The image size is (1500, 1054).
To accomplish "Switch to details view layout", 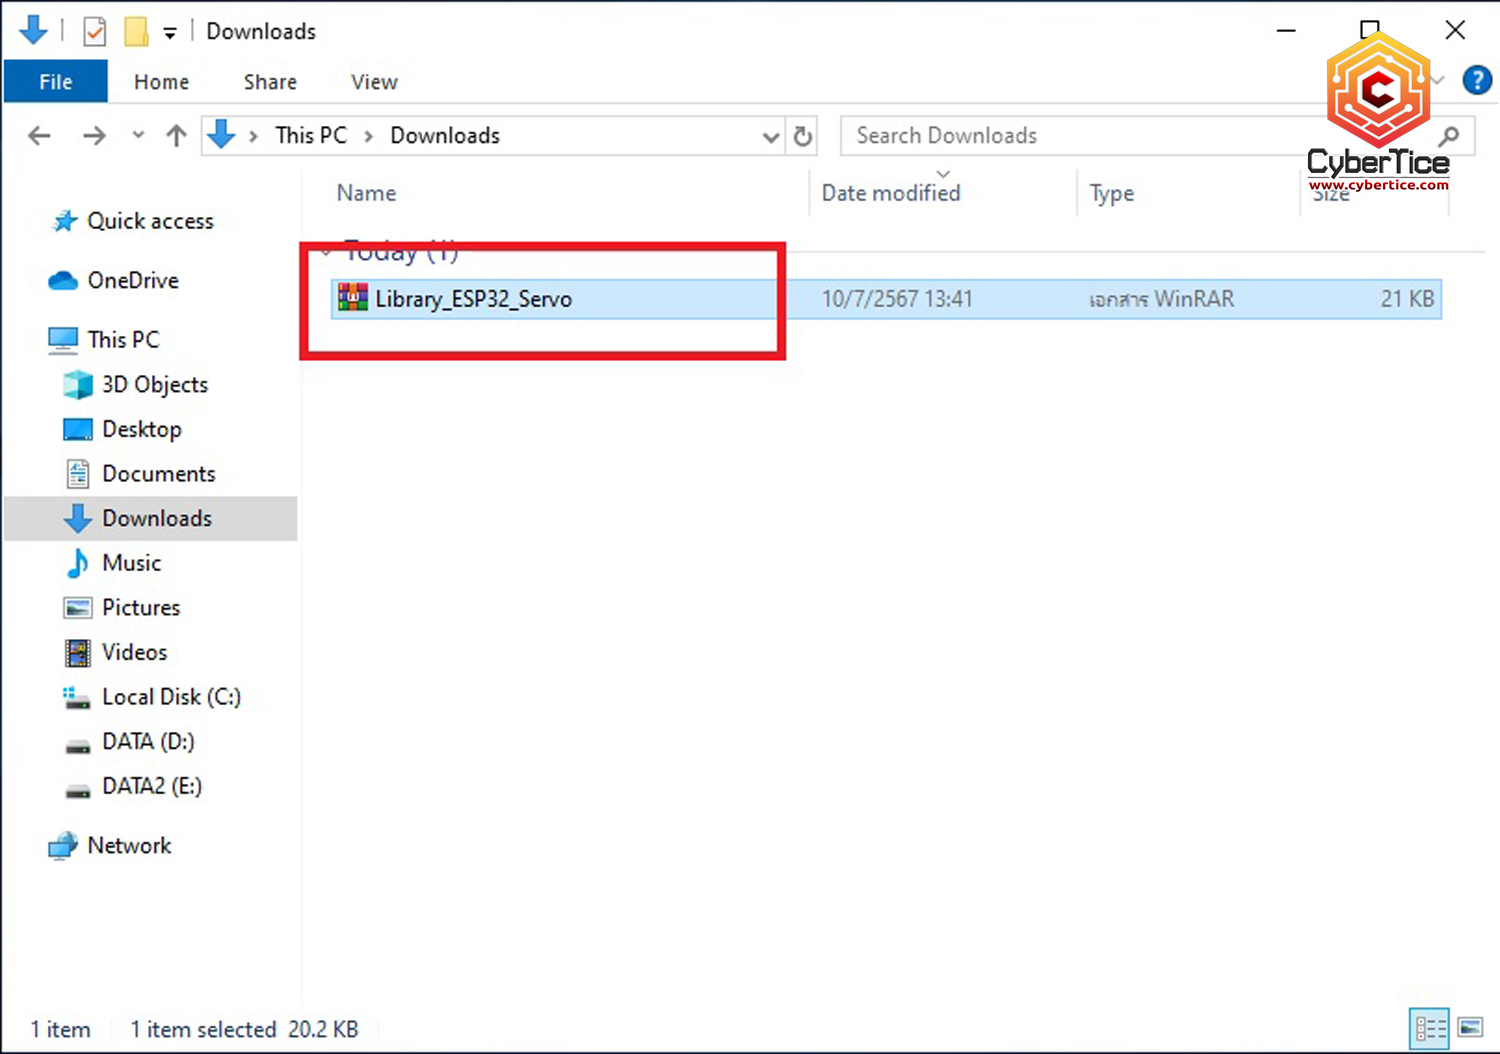I will tap(1430, 1028).
